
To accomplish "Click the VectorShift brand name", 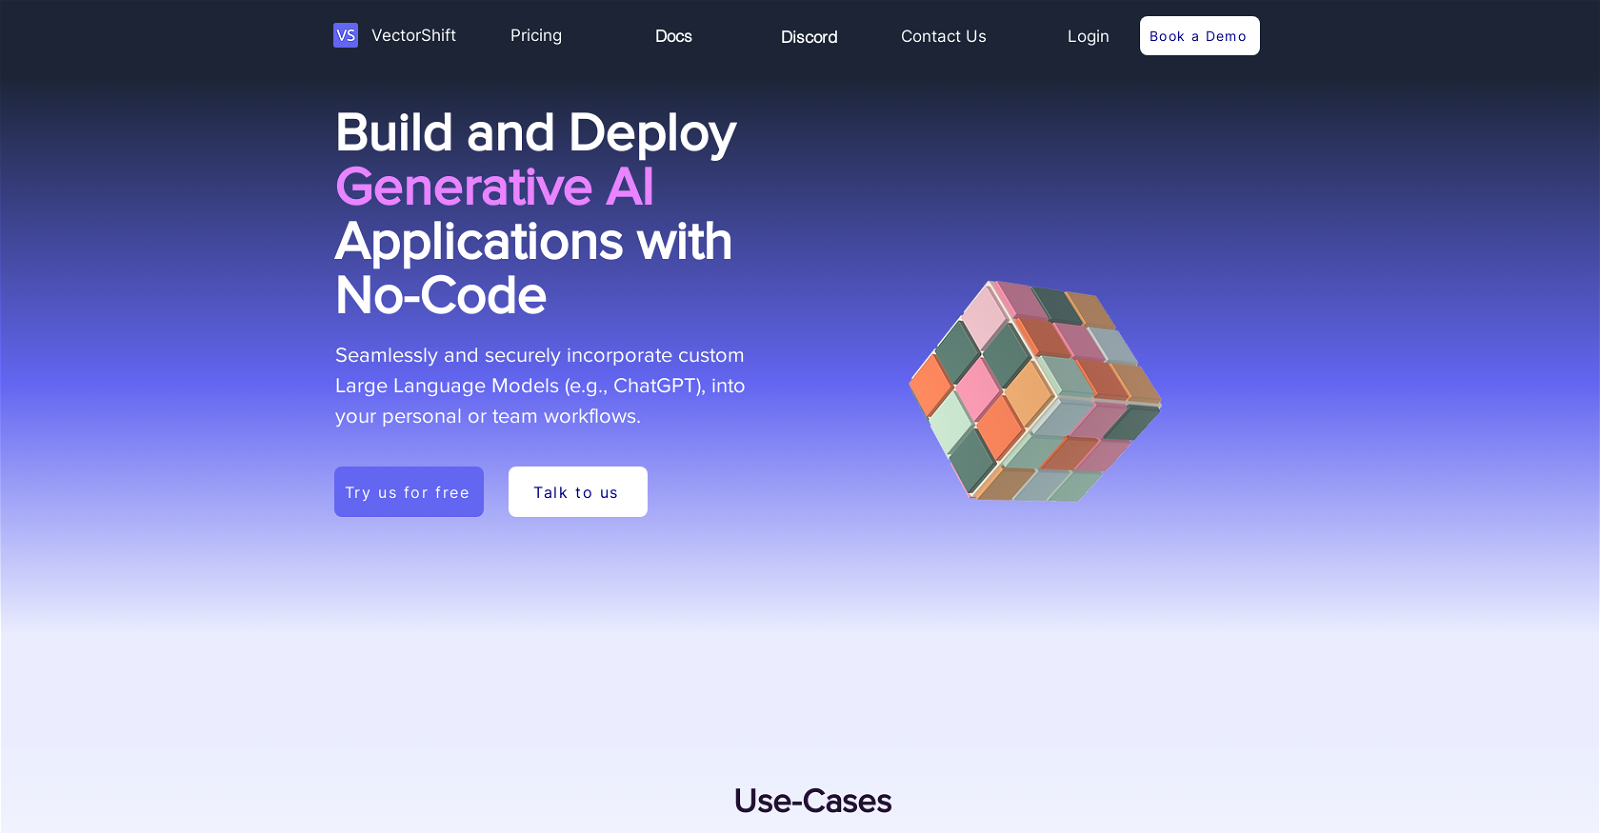I will pyautogui.click(x=413, y=36).
